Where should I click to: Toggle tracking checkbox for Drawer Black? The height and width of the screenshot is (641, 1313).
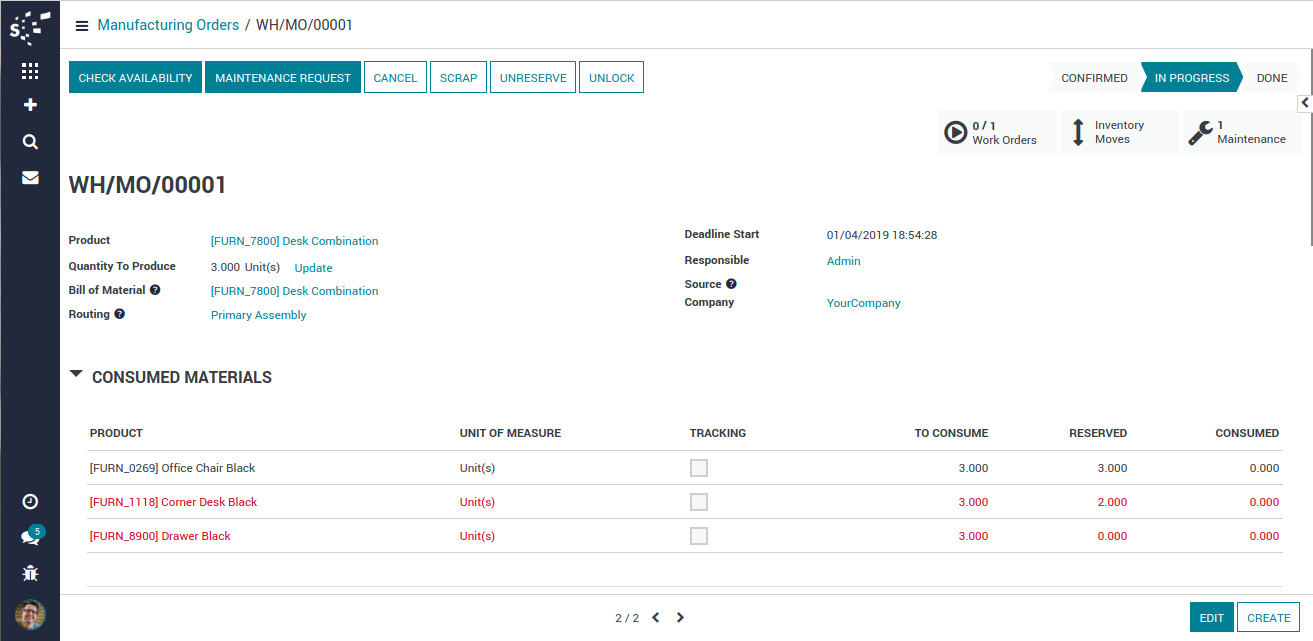coord(699,536)
